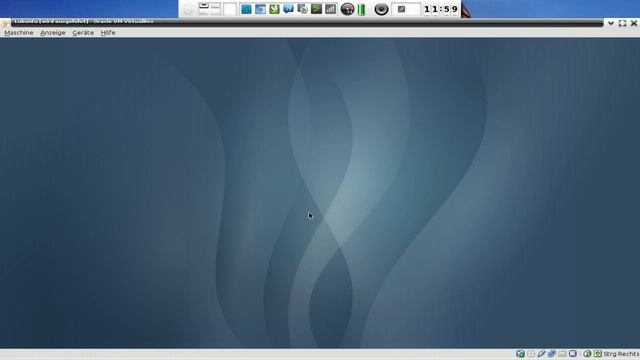This screenshot has height=360, width=640.
Task: Click the small gray tray icon beside clock
Action: pyautogui.click(x=402, y=9)
